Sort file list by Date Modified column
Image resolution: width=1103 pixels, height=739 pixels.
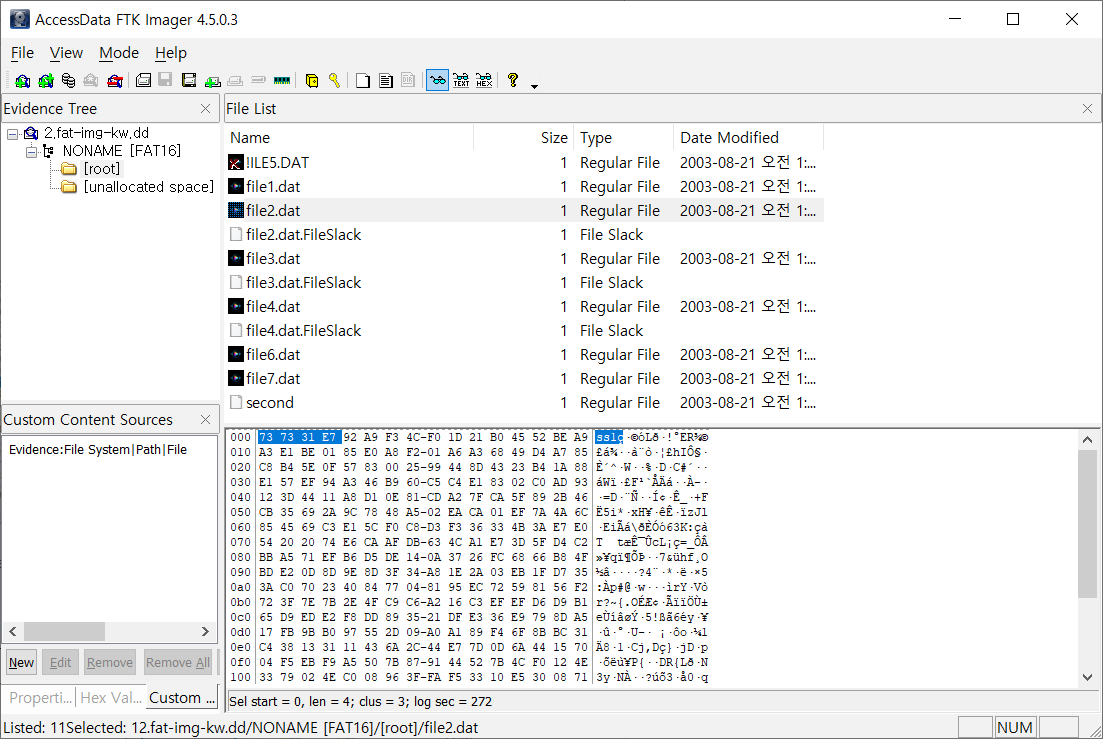[x=748, y=138]
